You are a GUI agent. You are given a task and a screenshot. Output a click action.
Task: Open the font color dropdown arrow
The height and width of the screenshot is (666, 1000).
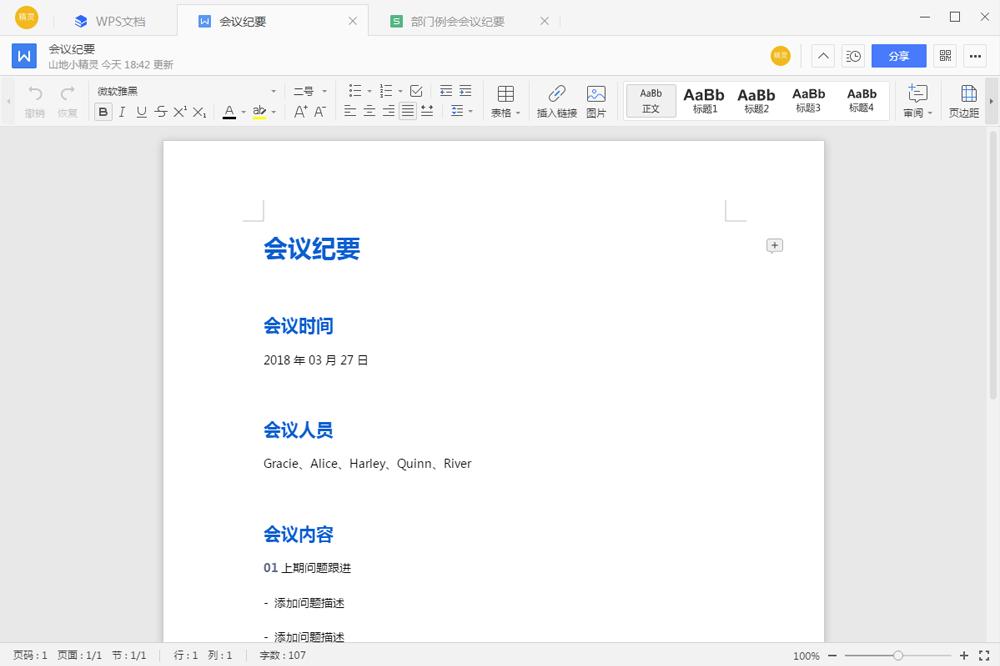point(243,112)
